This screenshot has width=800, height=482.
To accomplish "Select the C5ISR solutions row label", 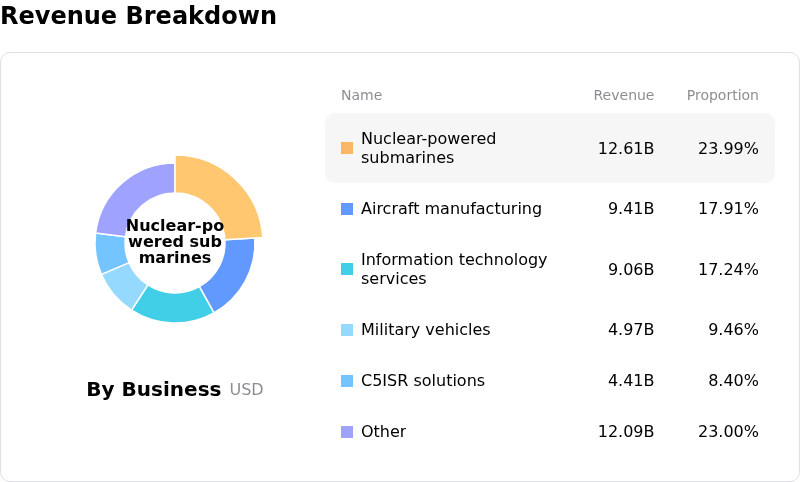I will coord(422,381).
